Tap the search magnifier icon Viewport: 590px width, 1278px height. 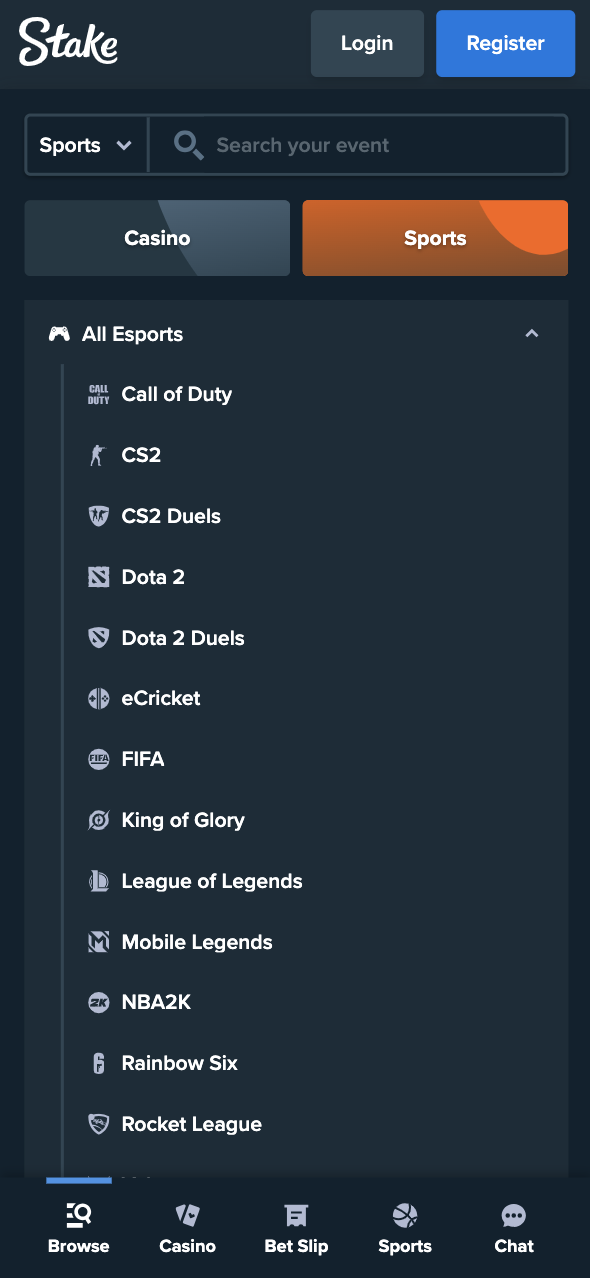[x=188, y=145]
